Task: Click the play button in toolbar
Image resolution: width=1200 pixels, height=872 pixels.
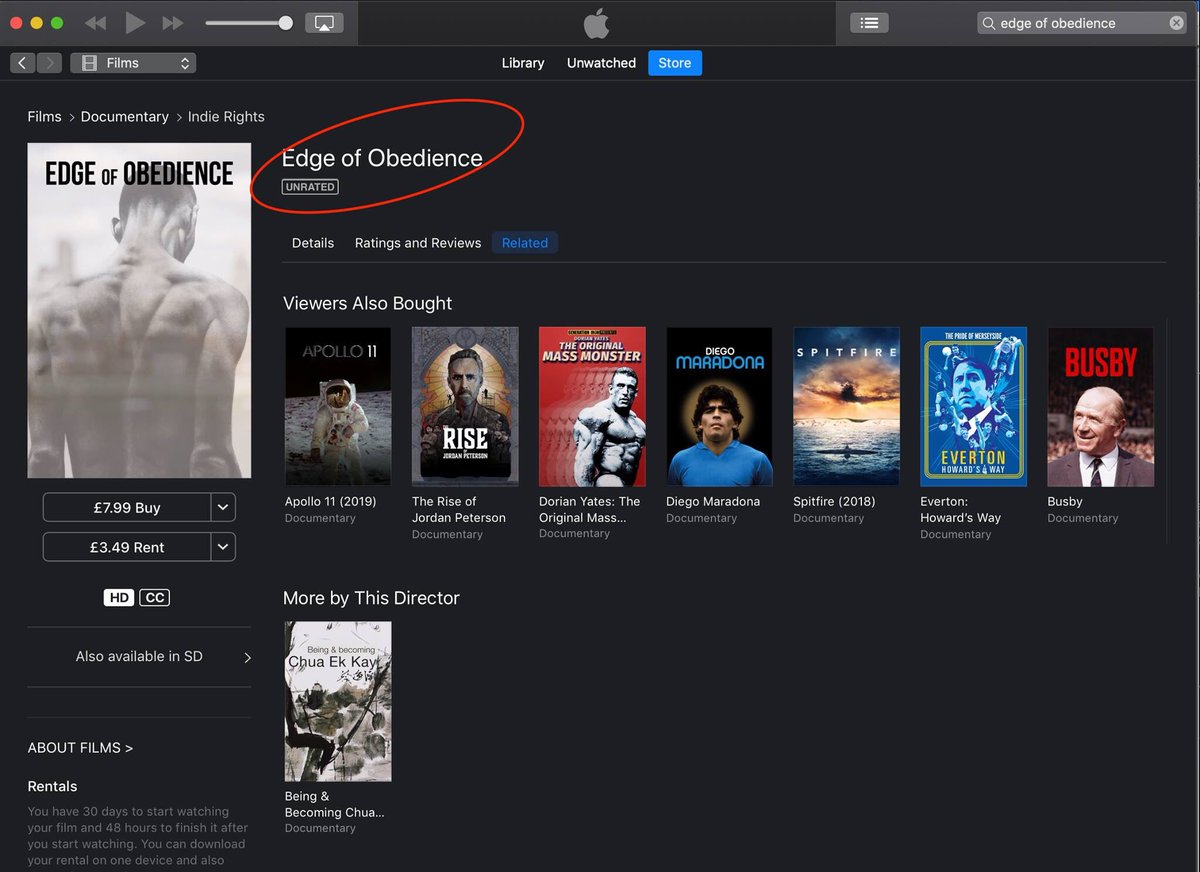Action: pyautogui.click(x=135, y=23)
